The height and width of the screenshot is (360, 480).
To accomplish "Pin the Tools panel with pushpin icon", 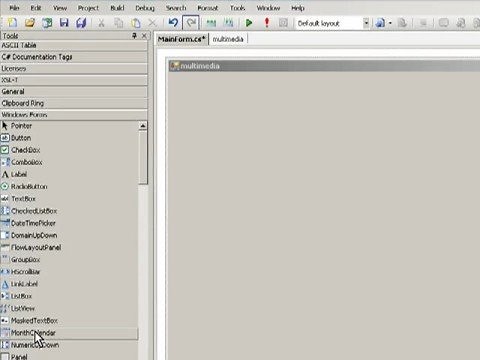I will [134, 36].
